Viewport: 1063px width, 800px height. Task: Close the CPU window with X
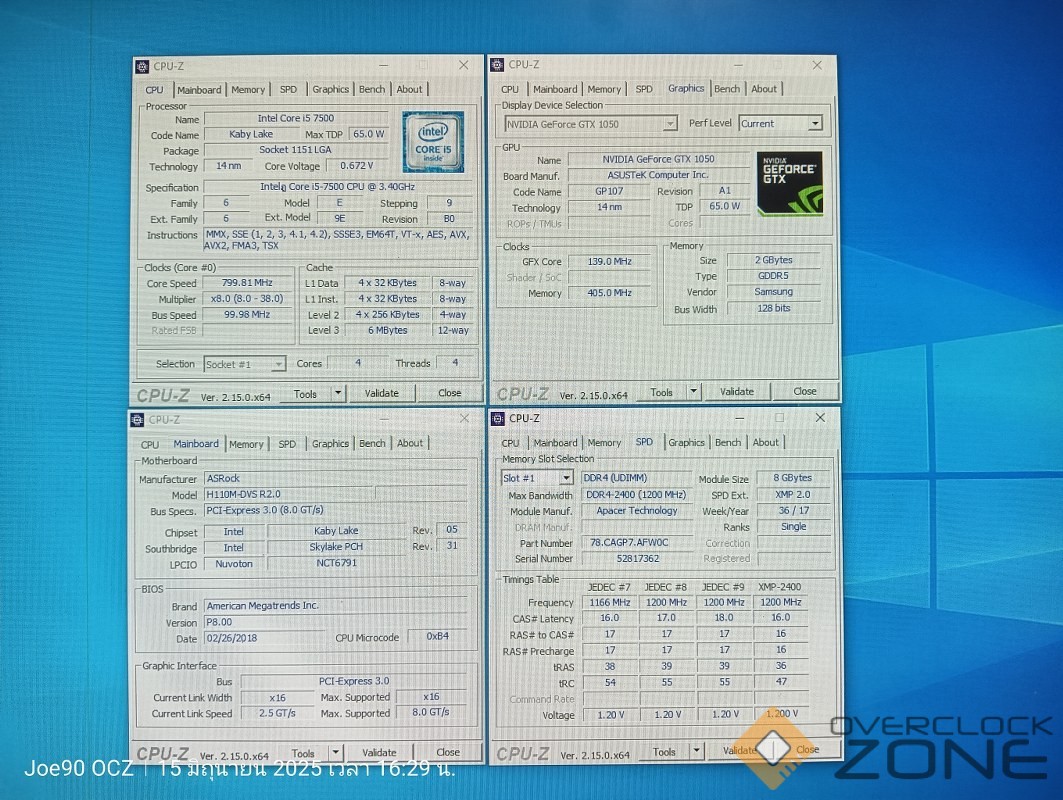point(464,65)
